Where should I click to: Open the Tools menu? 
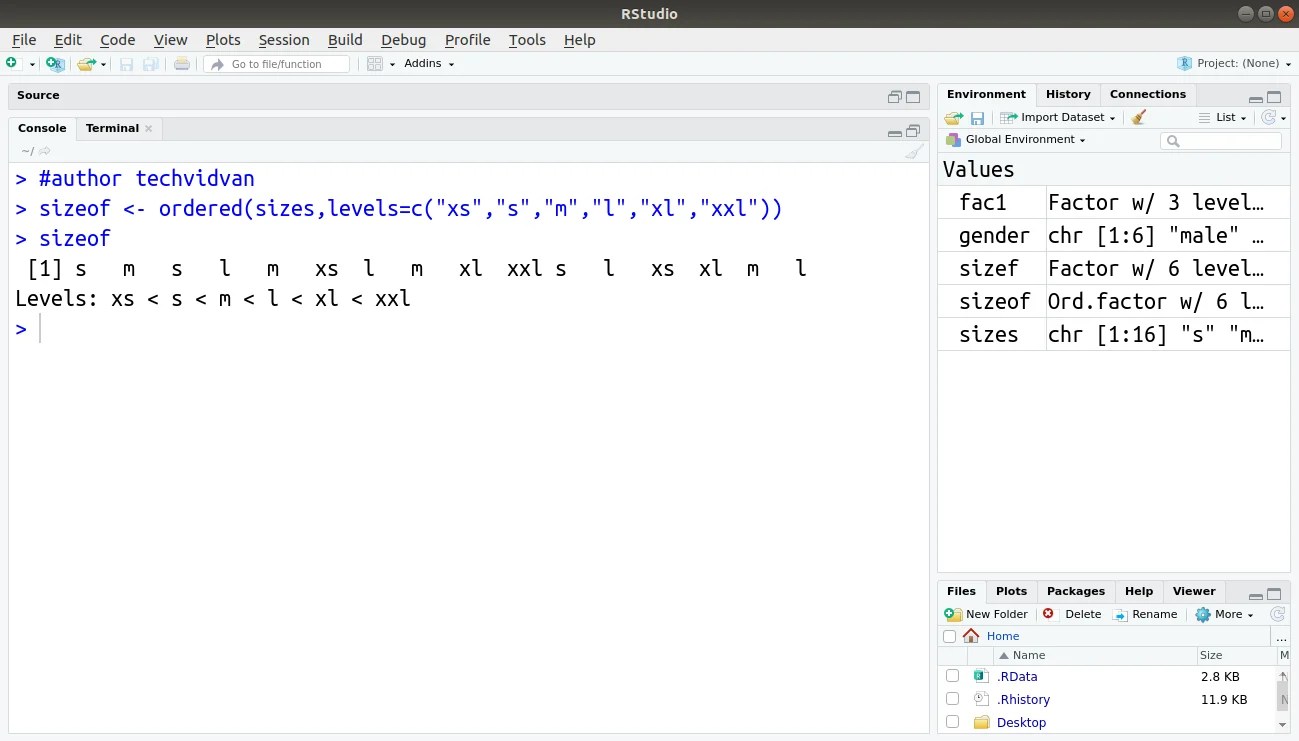pos(527,40)
